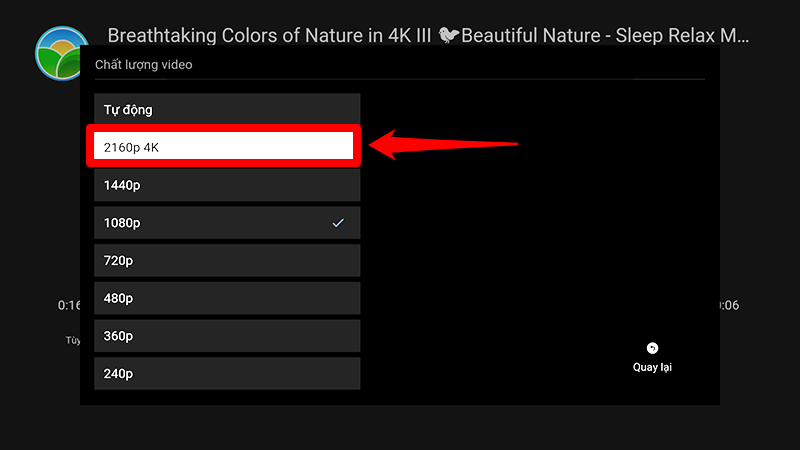800x450 pixels.
Task: Click the Breathtaking Colors of Nature video title
Action: coord(428,35)
